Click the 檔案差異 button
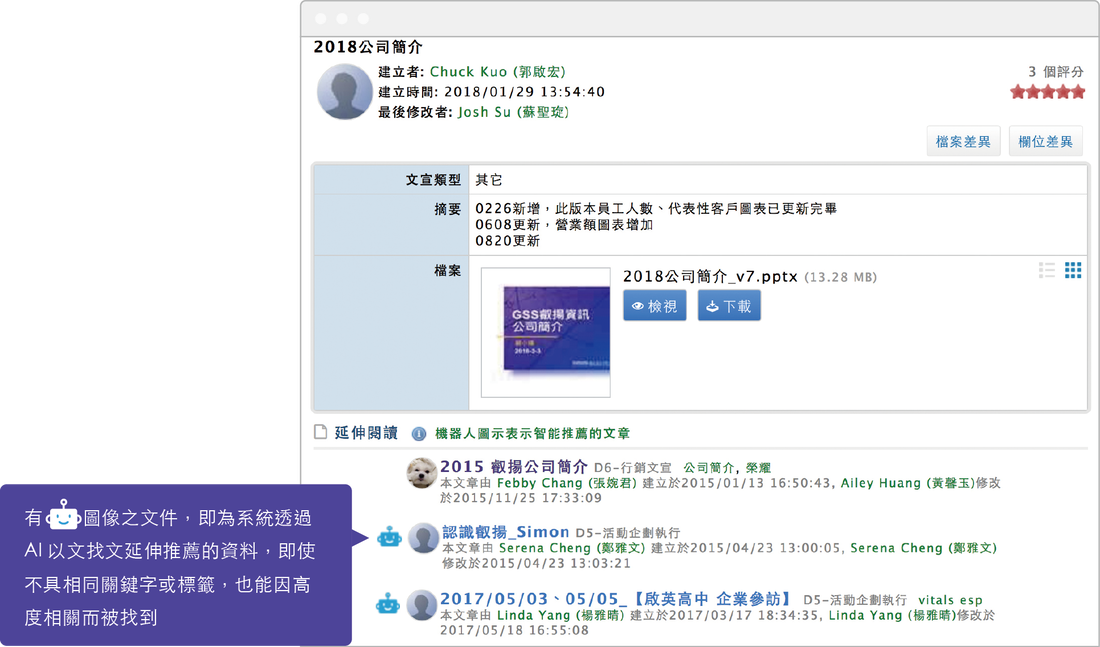 [963, 142]
